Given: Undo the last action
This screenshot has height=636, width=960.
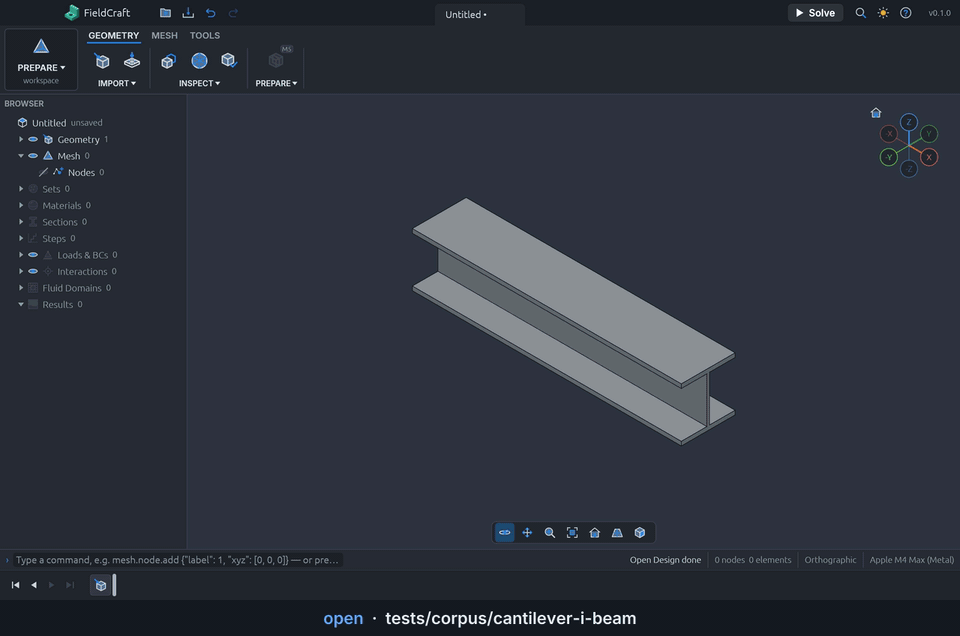Looking at the screenshot, I should pyautogui.click(x=211, y=13).
